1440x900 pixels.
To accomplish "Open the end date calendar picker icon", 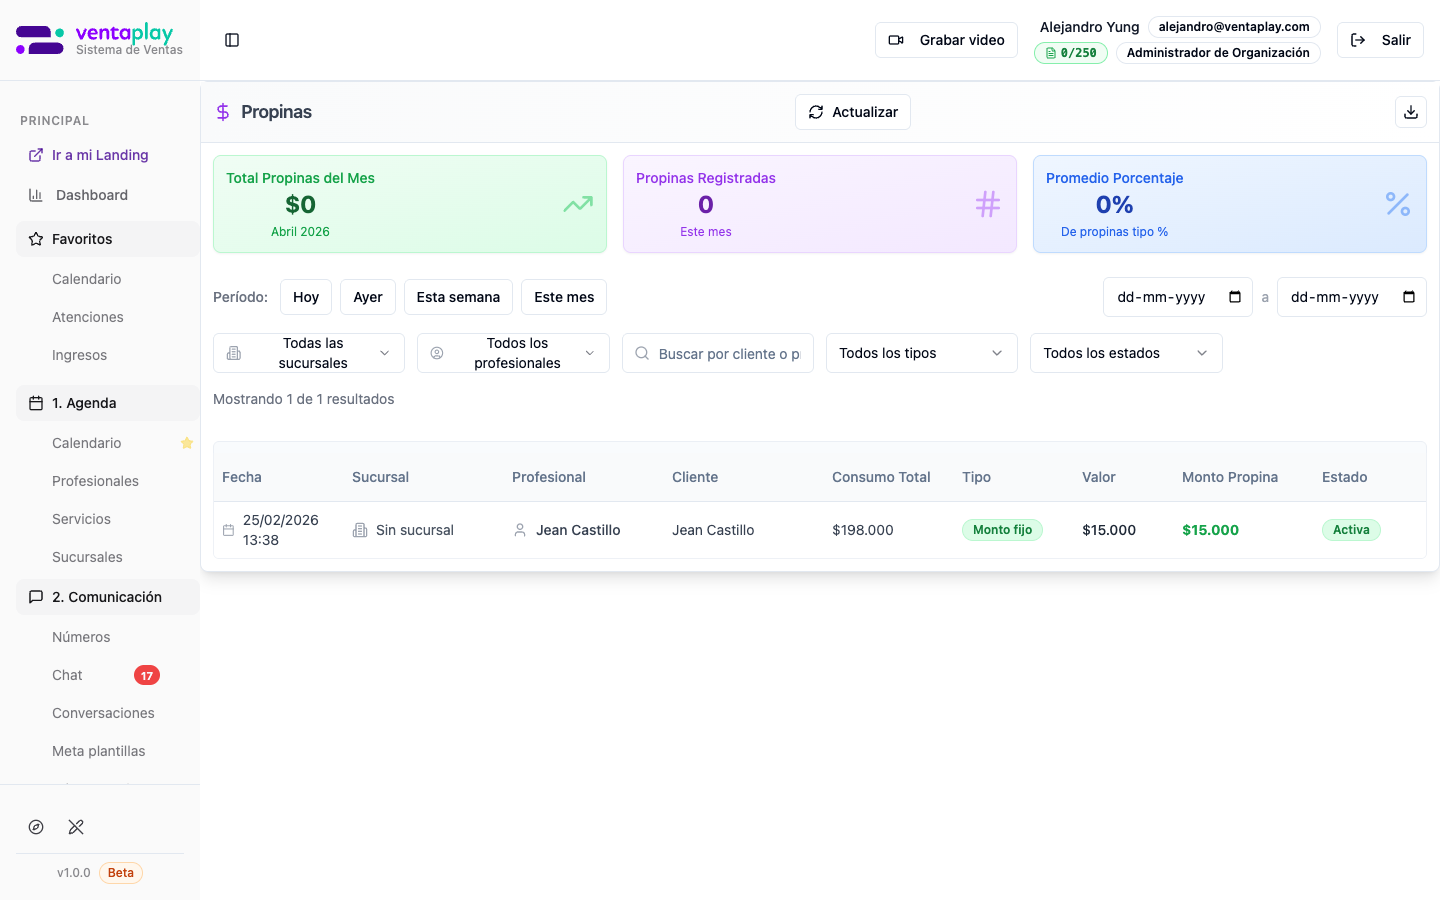I will point(1409,297).
